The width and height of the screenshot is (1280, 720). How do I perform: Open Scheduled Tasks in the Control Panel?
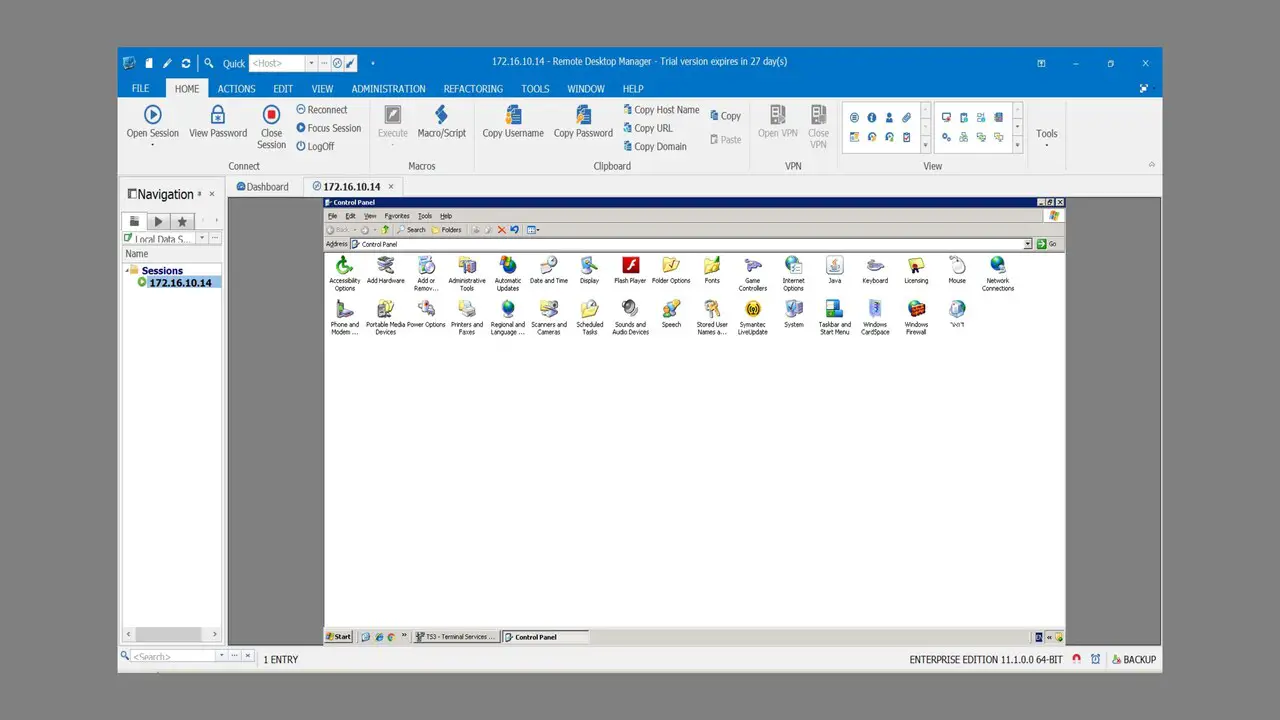pos(590,317)
